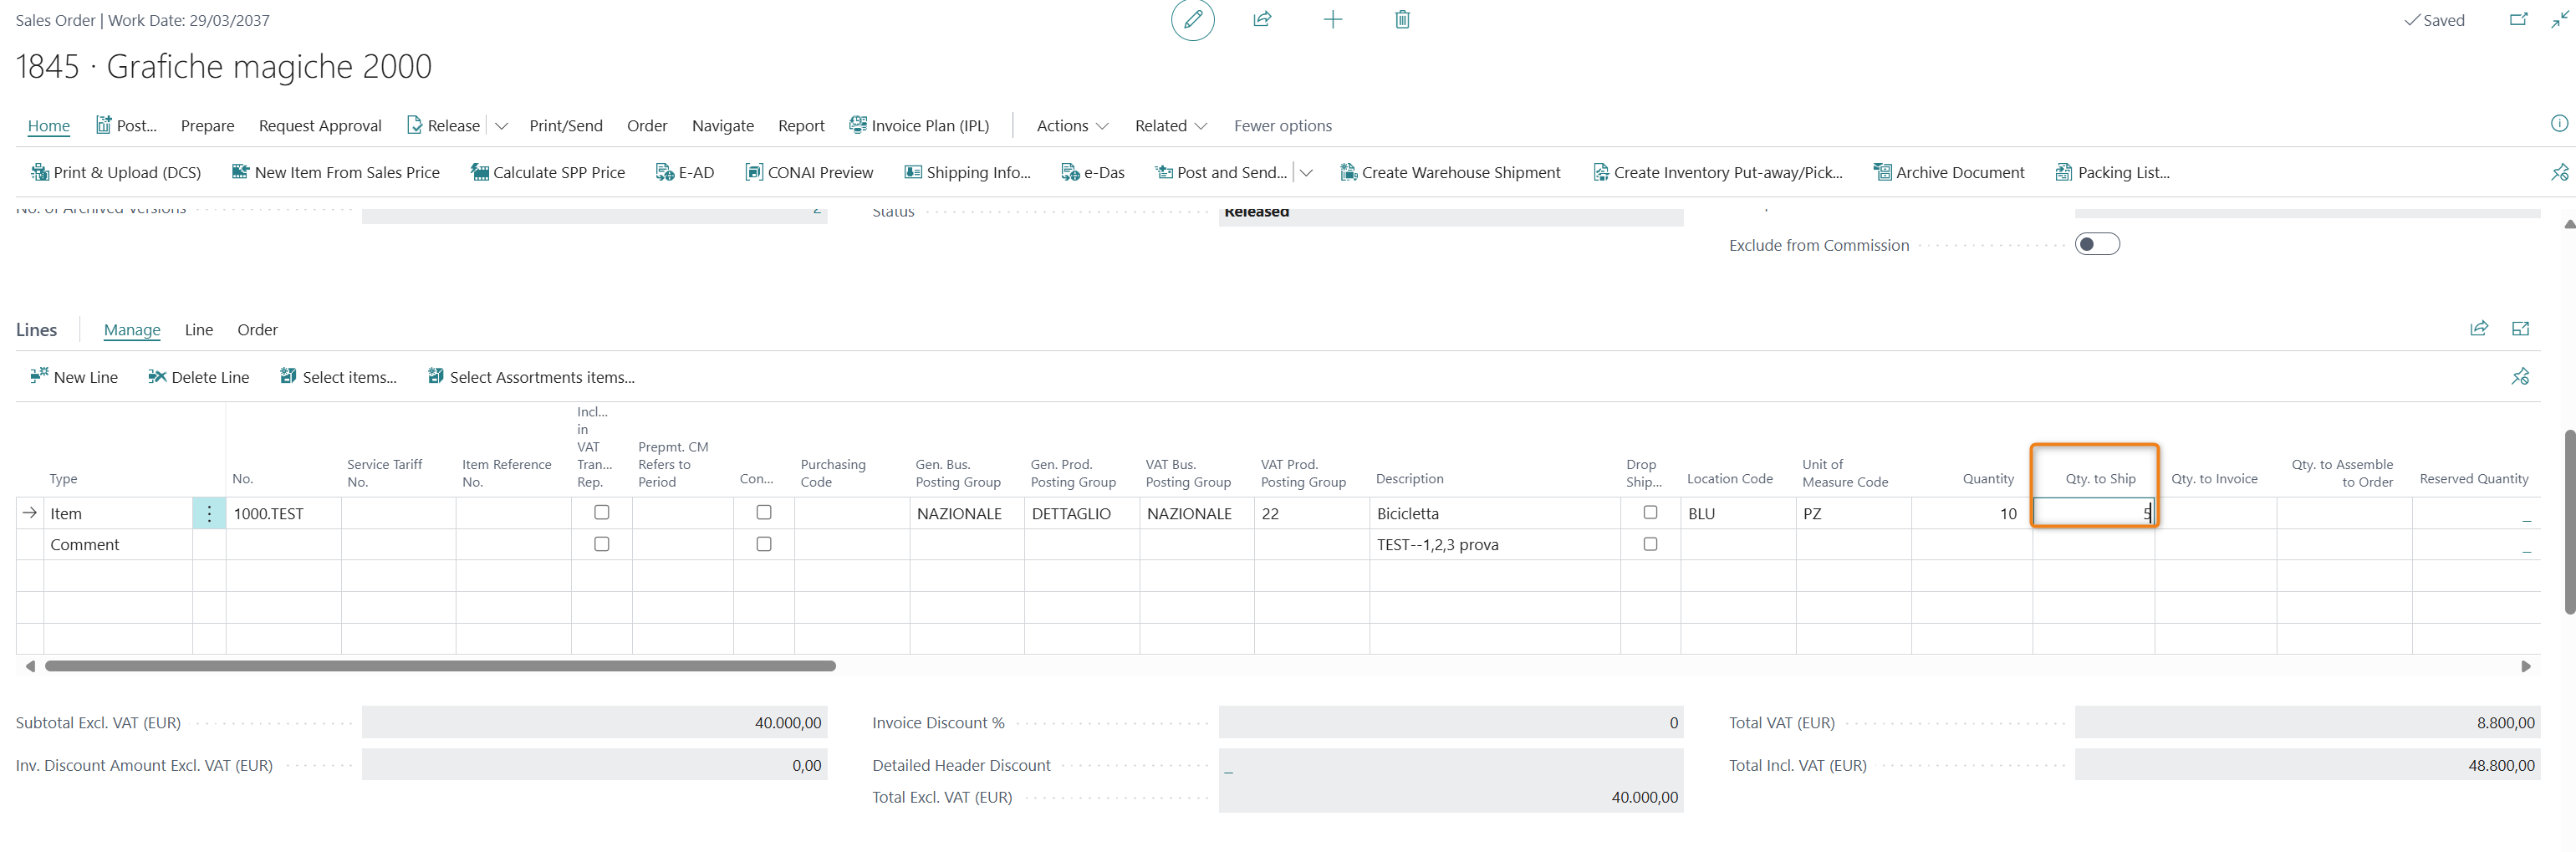Image resolution: width=2576 pixels, height=852 pixels.
Task: Switch to the Home tab
Action: point(48,125)
